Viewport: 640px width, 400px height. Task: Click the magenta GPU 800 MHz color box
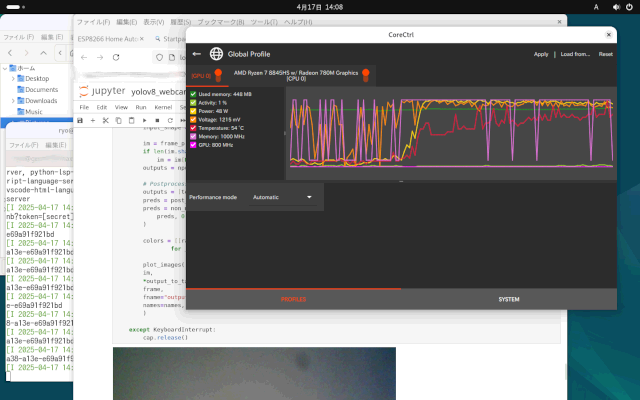click(x=193, y=145)
